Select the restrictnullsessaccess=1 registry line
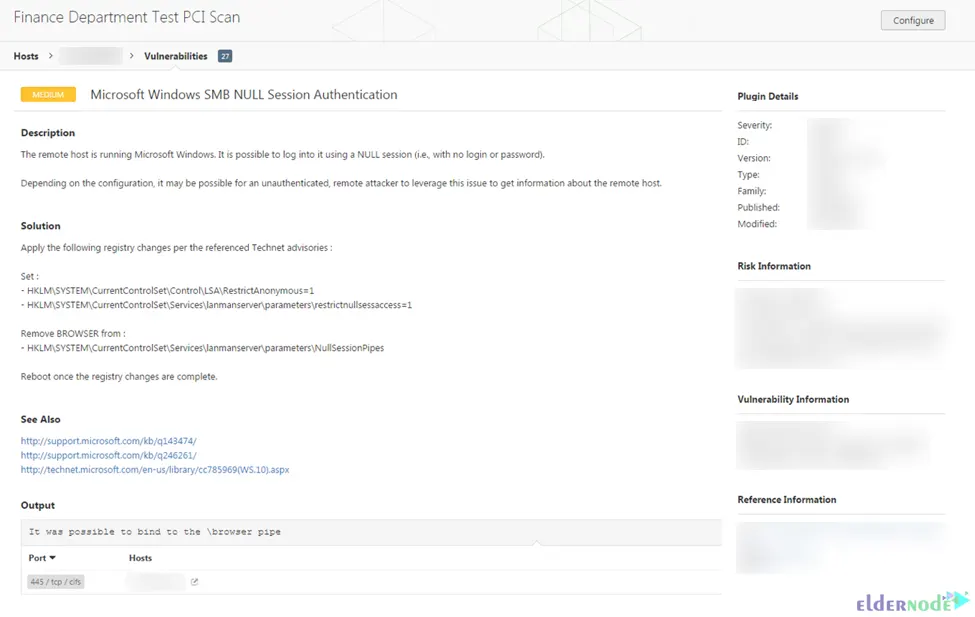Image resolution: width=975 pixels, height=617 pixels. pos(216,305)
